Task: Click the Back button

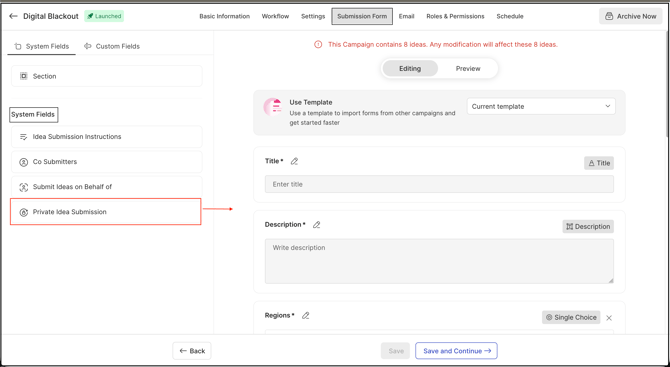Action: (192, 351)
